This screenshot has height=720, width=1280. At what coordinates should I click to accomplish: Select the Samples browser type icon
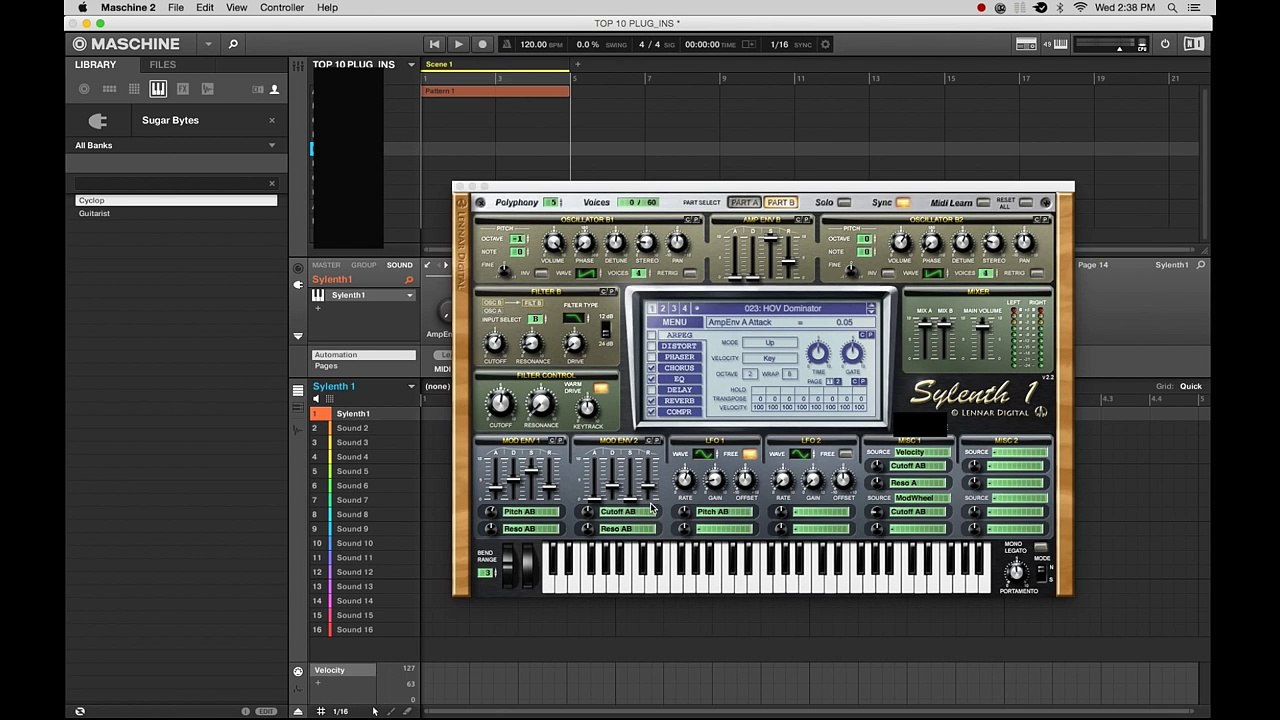pos(208,89)
